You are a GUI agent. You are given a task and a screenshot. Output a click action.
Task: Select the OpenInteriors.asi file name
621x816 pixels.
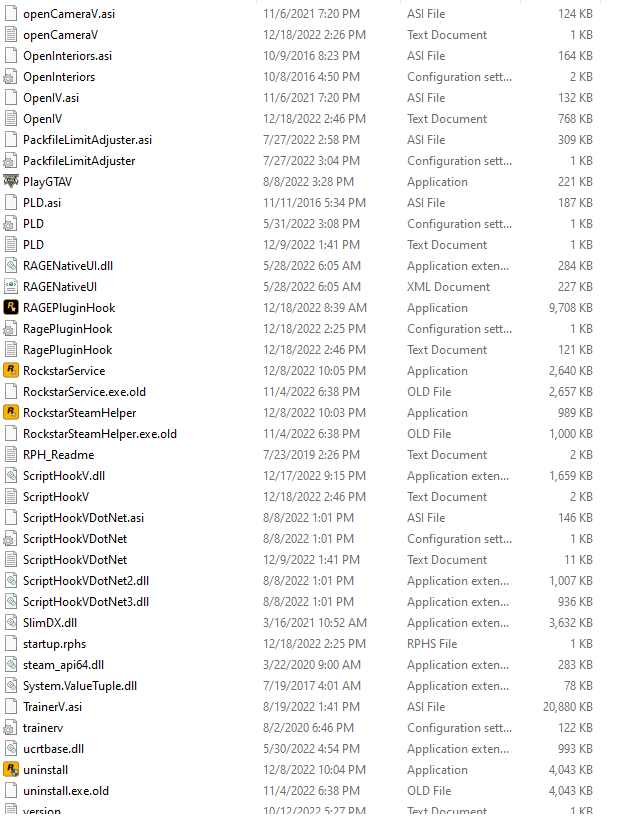point(67,56)
